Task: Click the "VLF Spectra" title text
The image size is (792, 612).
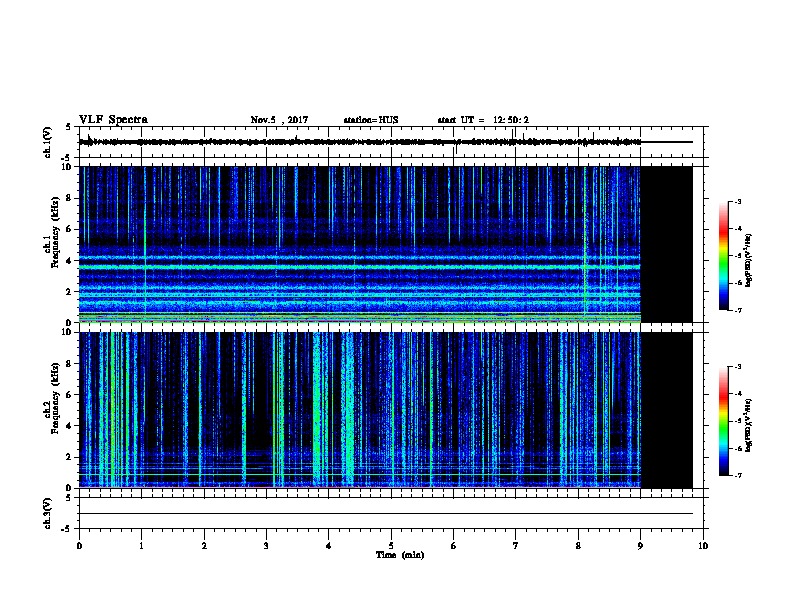Action: [114, 120]
